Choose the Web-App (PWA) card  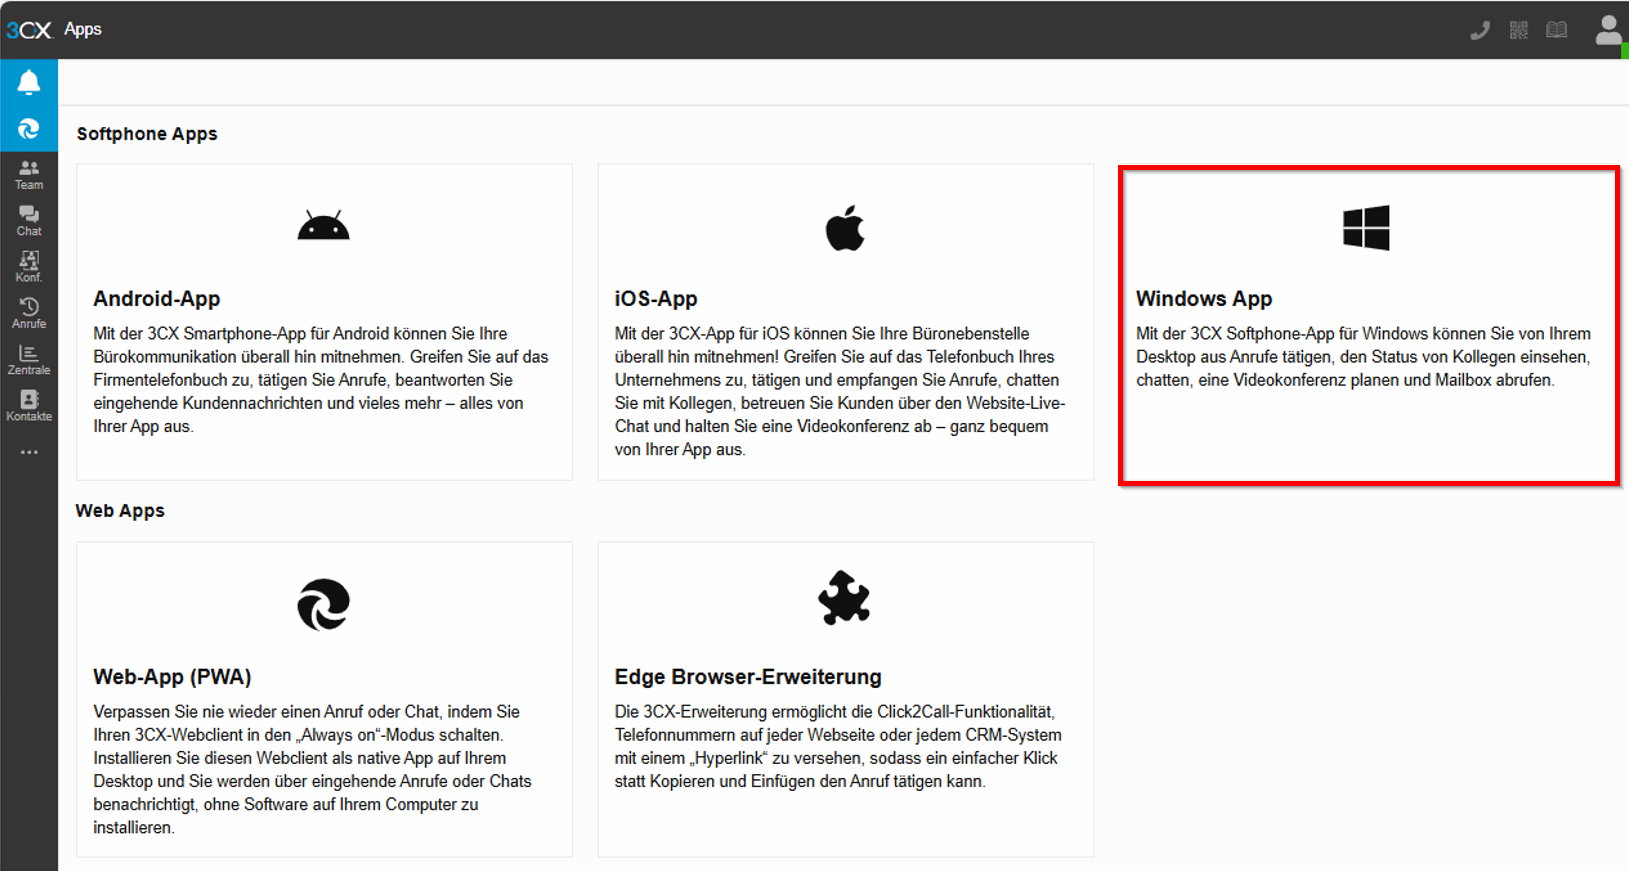click(324, 699)
